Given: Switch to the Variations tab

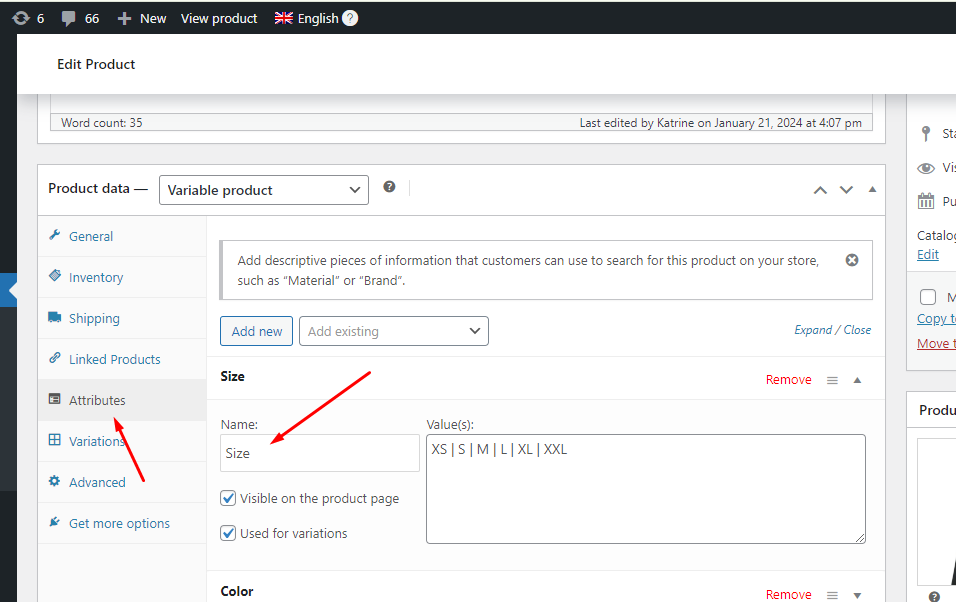Looking at the screenshot, I should tap(97, 441).
